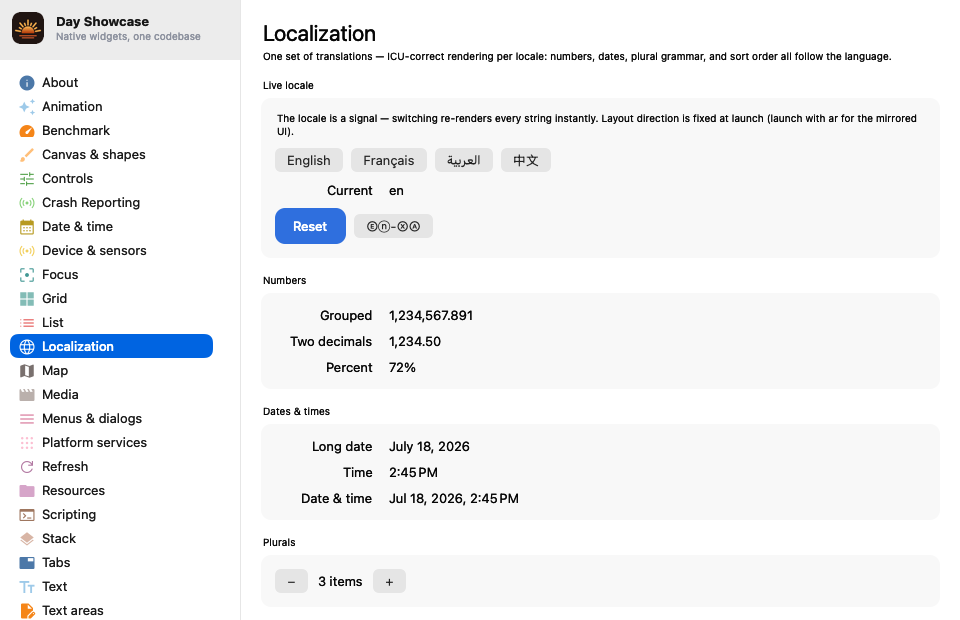The height and width of the screenshot is (620, 960).
Task: Click the Media clapperboard icon
Action: point(27,395)
